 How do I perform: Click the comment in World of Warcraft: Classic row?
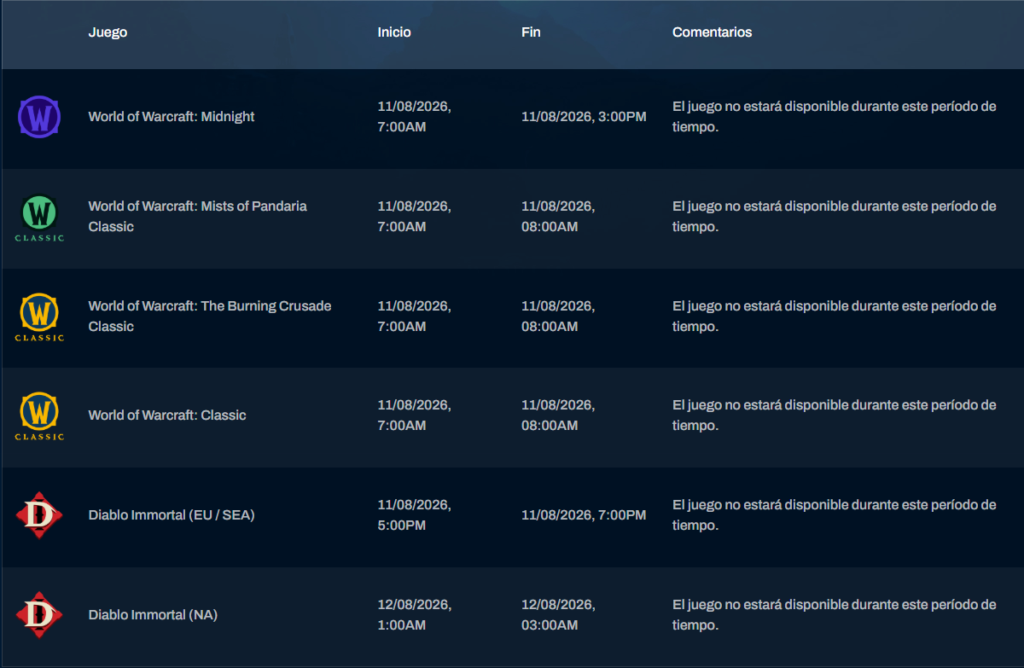coord(834,415)
